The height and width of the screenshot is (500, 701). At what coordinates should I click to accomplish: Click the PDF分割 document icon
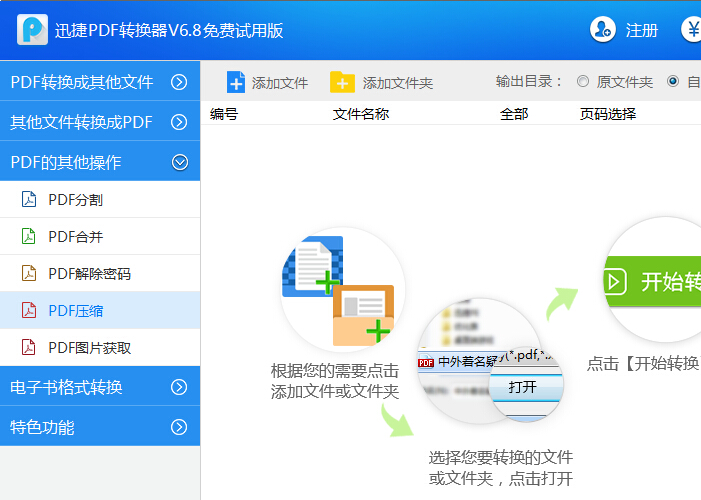pos(29,199)
